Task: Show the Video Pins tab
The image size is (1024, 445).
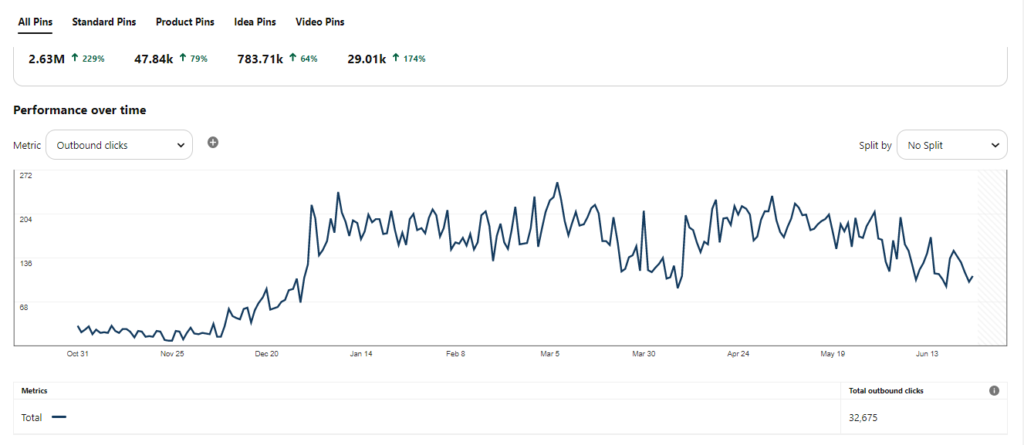Action: pyautogui.click(x=320, y=21)
